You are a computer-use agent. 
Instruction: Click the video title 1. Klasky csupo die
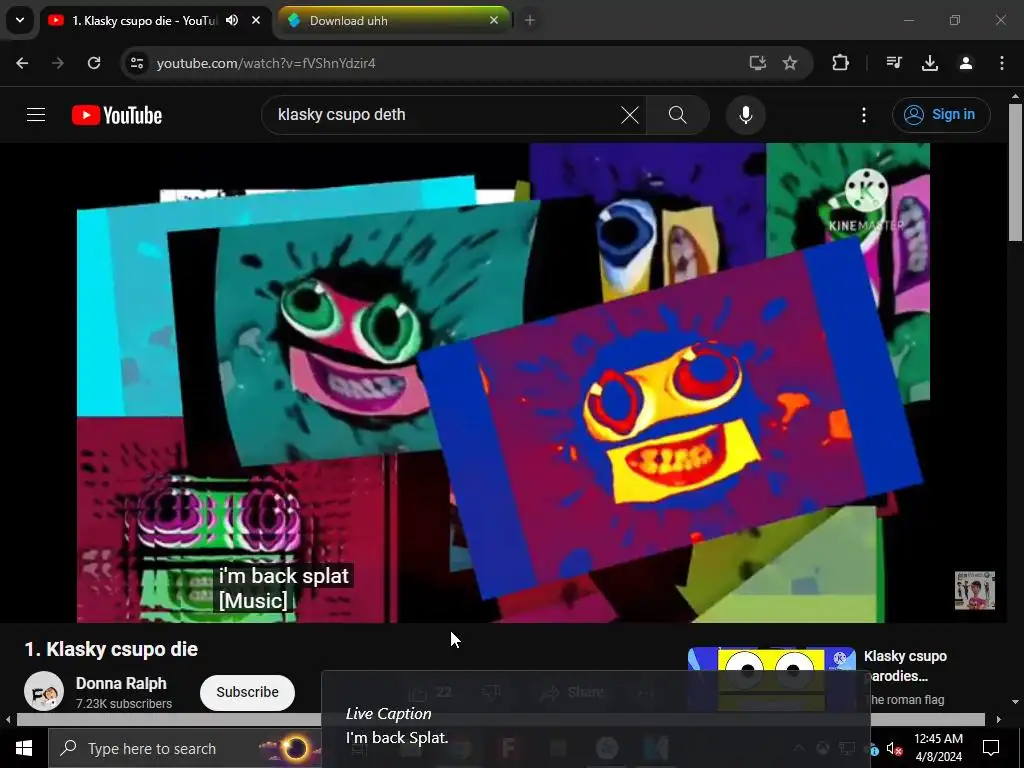click(x=111, y=649)
